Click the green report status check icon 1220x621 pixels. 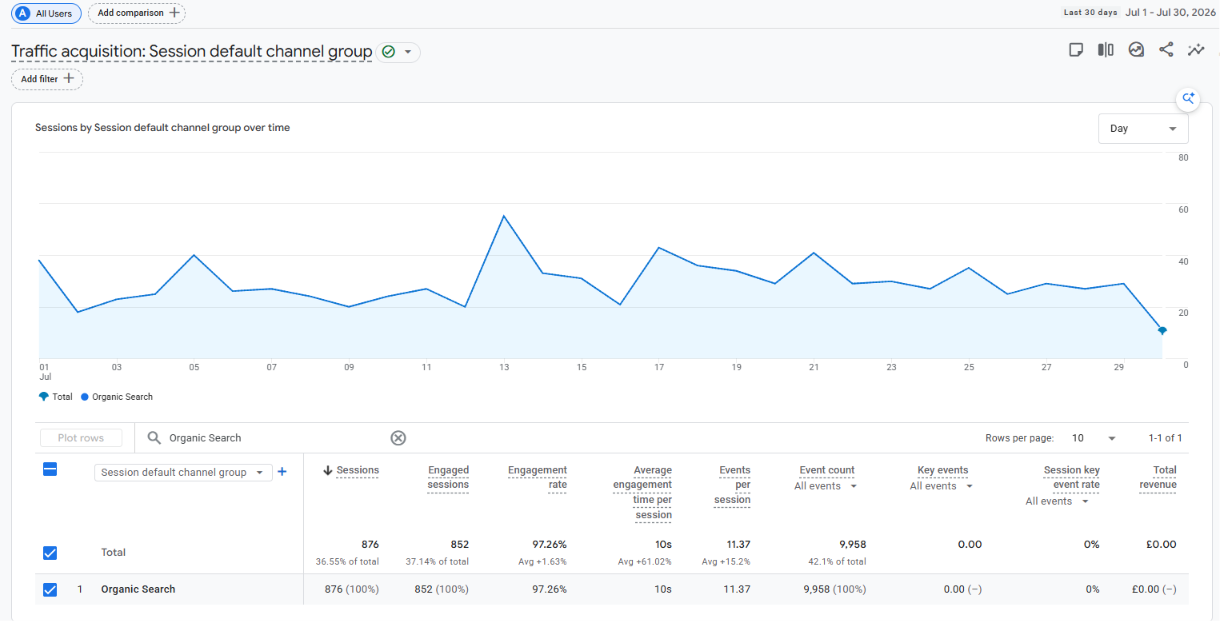point(388,52)
